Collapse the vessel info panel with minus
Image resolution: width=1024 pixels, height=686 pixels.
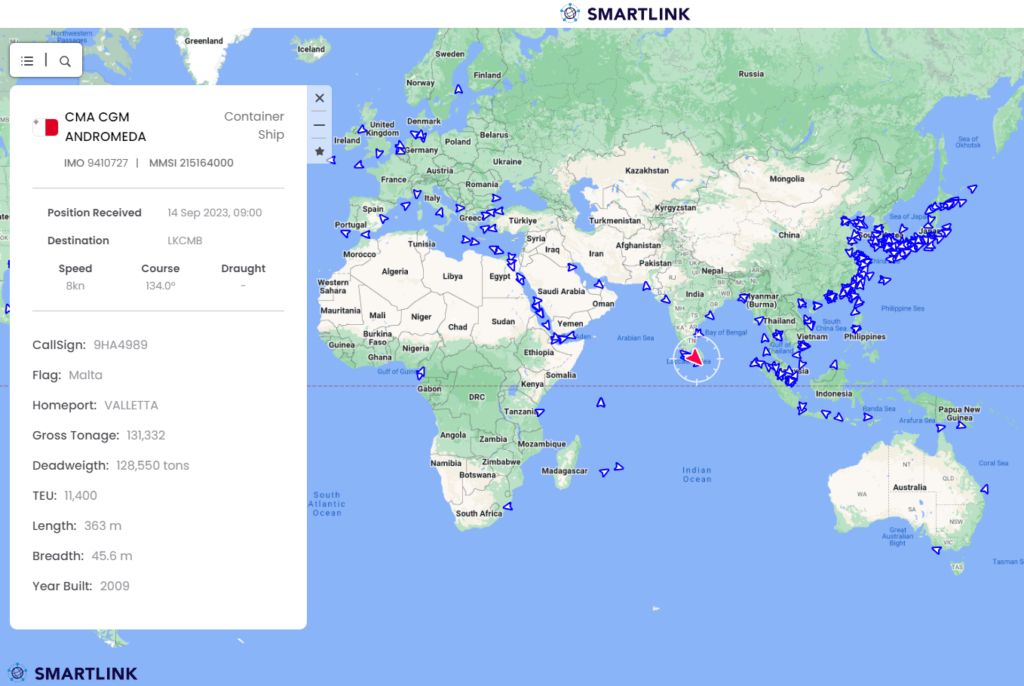click(319, 125)
